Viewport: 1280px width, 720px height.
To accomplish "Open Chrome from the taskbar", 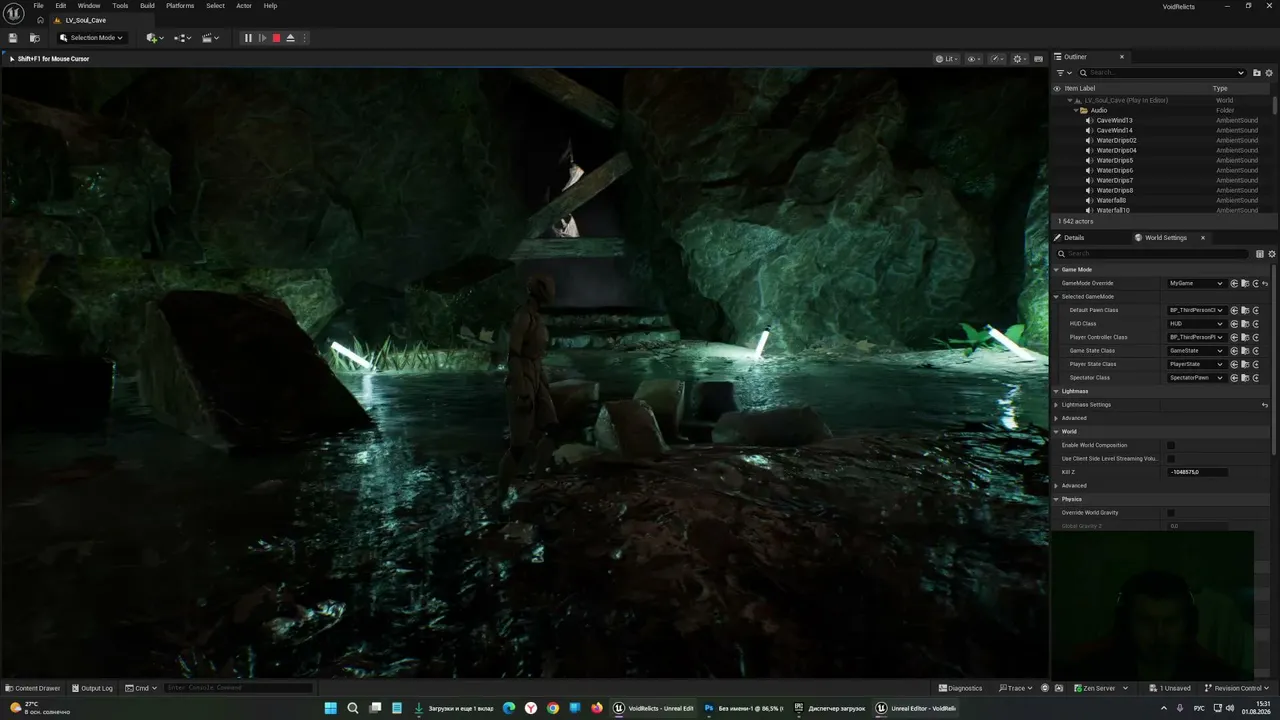I will (x=553, y=708).
